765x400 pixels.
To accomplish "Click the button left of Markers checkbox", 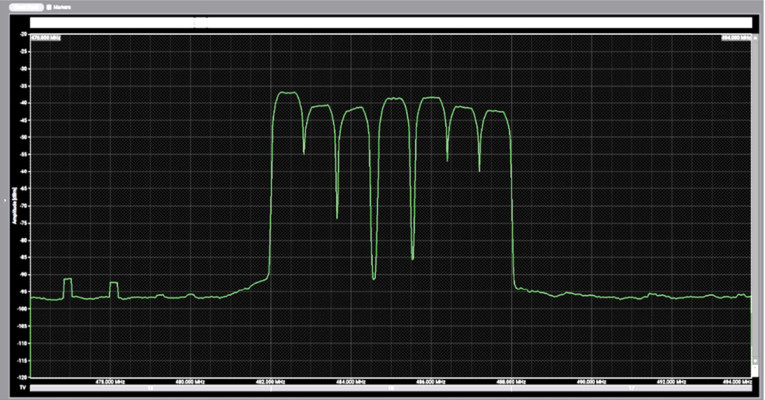I will (x=28, y=6).
